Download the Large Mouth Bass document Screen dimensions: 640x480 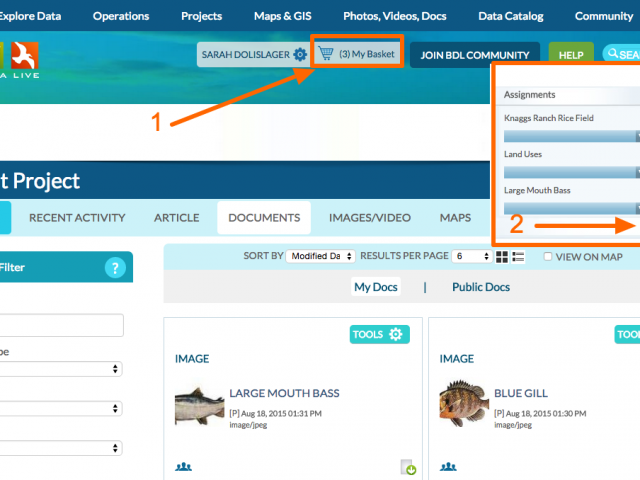click(408, 467)
